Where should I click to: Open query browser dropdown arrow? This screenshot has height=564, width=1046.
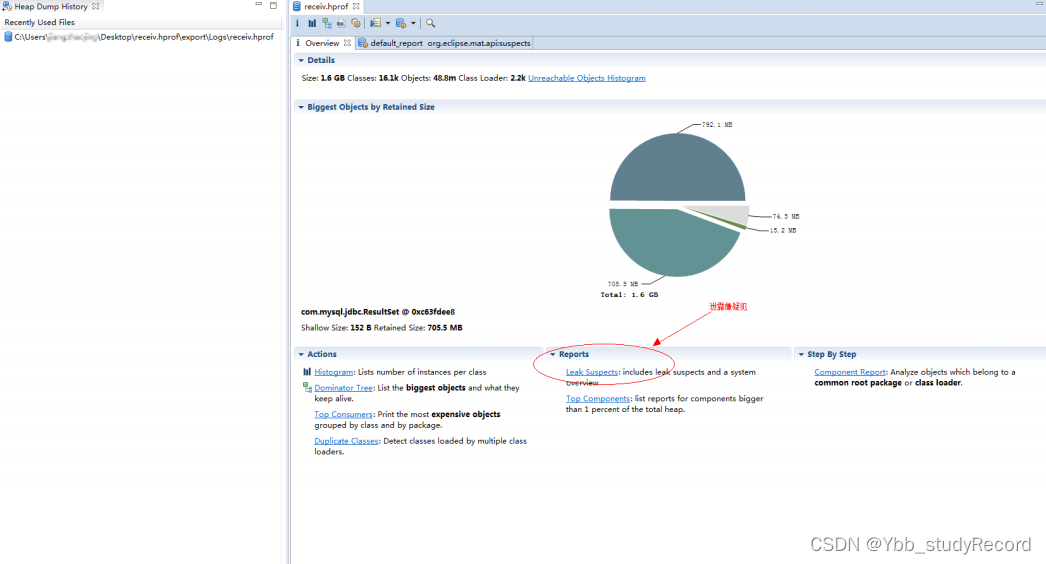point(413,23)
